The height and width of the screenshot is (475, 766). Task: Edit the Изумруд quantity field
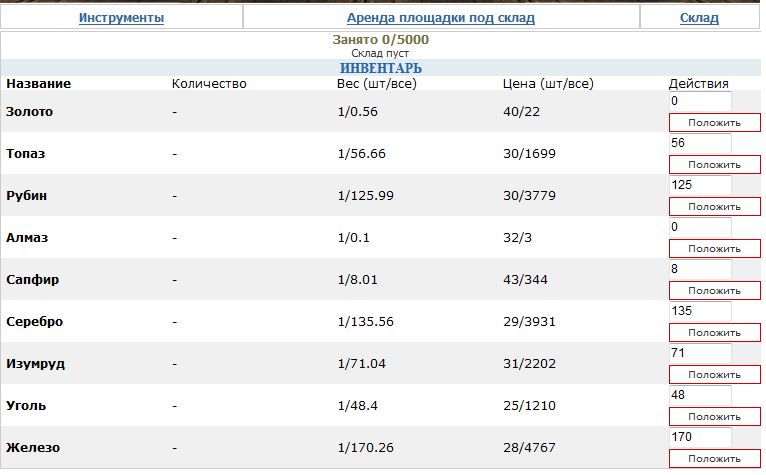point(700,354)
